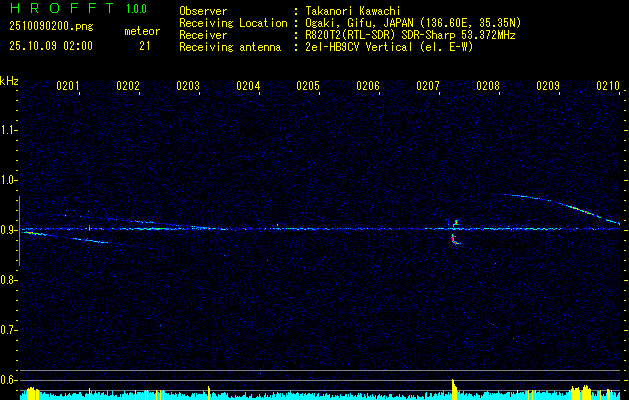Click the kHz axis unit label
The width and height of the screenshot is (629, 400).
point(10,81)
